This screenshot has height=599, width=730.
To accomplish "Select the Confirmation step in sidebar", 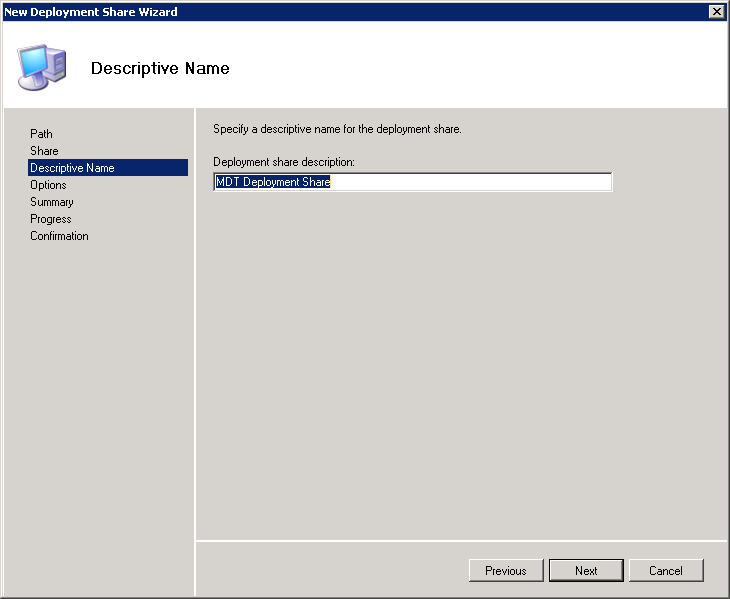I will coord(59,236).
